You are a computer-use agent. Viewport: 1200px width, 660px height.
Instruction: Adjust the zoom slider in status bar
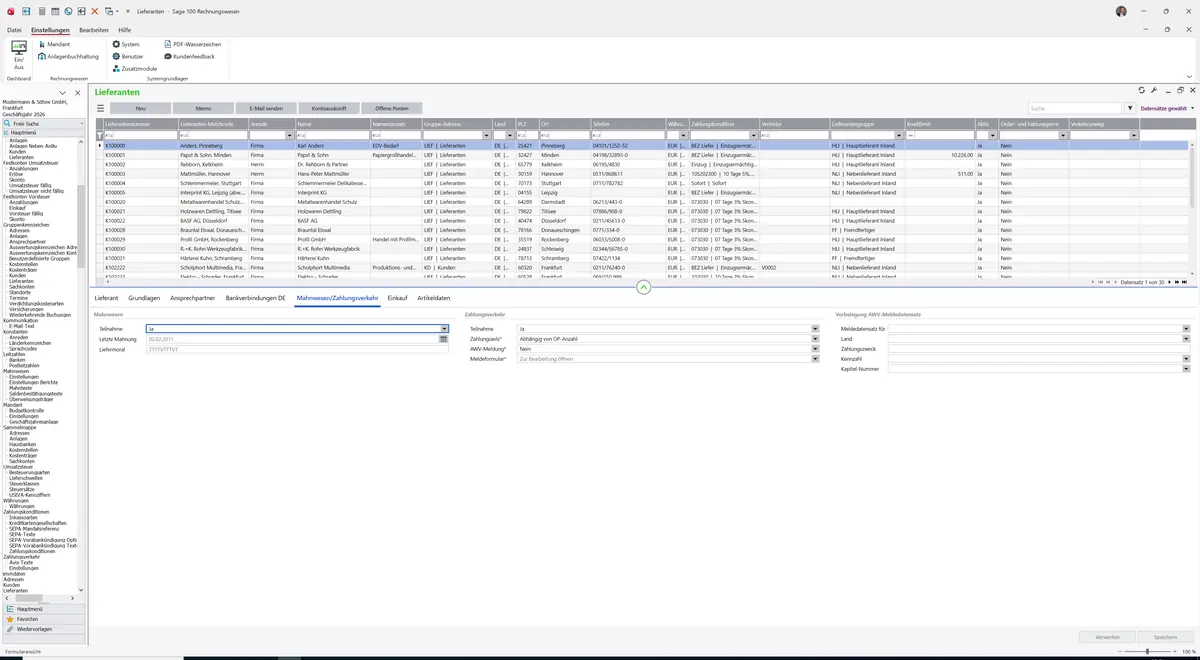coord(1147,652)
